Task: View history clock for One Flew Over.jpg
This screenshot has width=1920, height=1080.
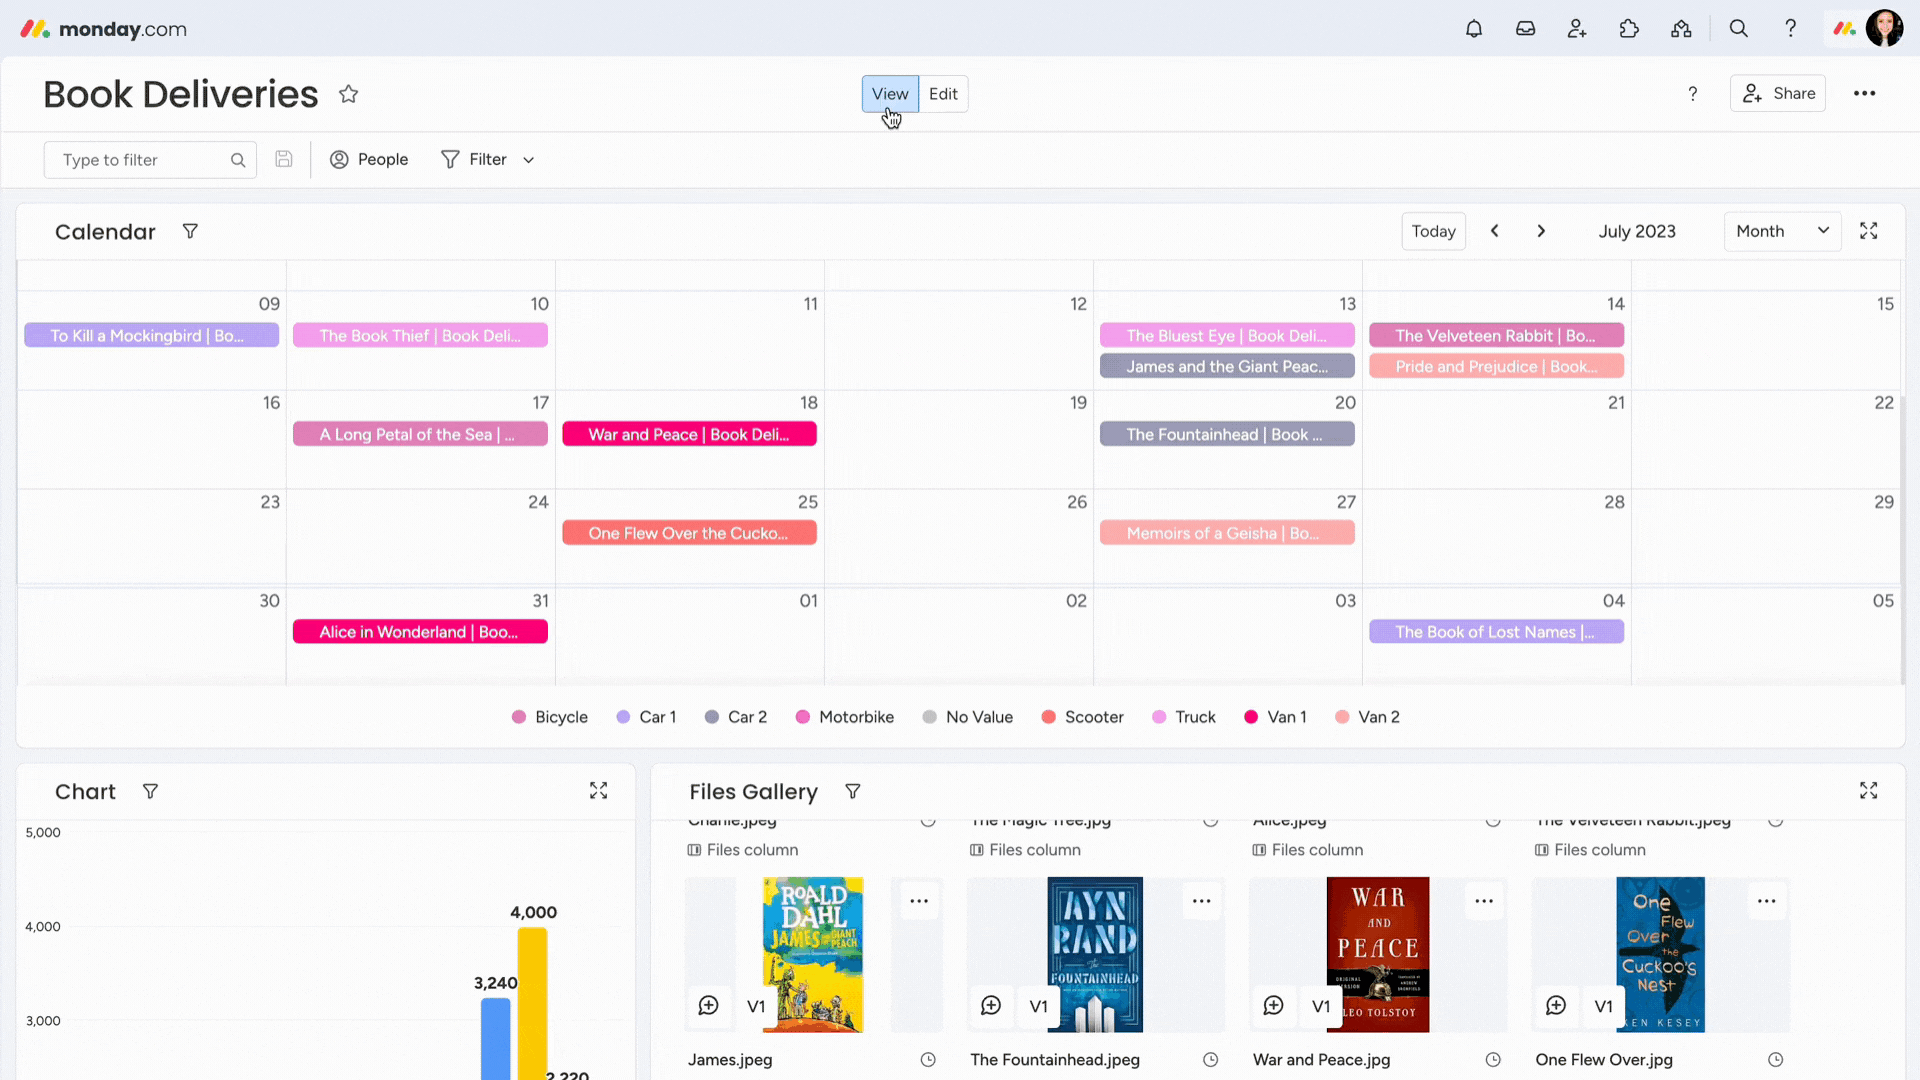Action: pyautogui.click(x=1775, y=1060)
